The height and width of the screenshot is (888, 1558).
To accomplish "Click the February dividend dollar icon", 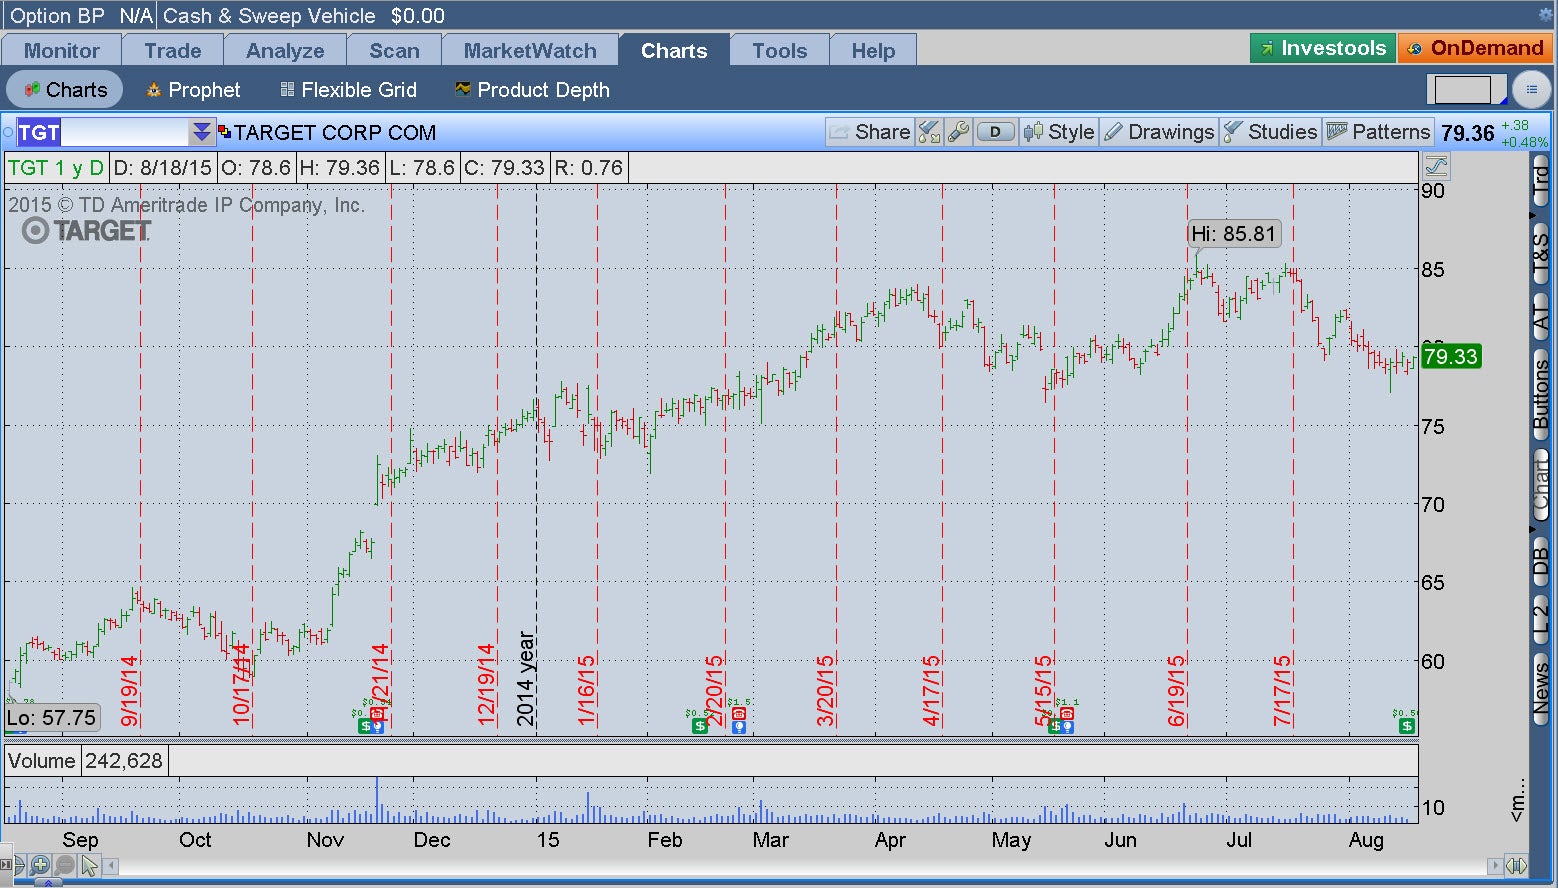I will coord(700,726).
